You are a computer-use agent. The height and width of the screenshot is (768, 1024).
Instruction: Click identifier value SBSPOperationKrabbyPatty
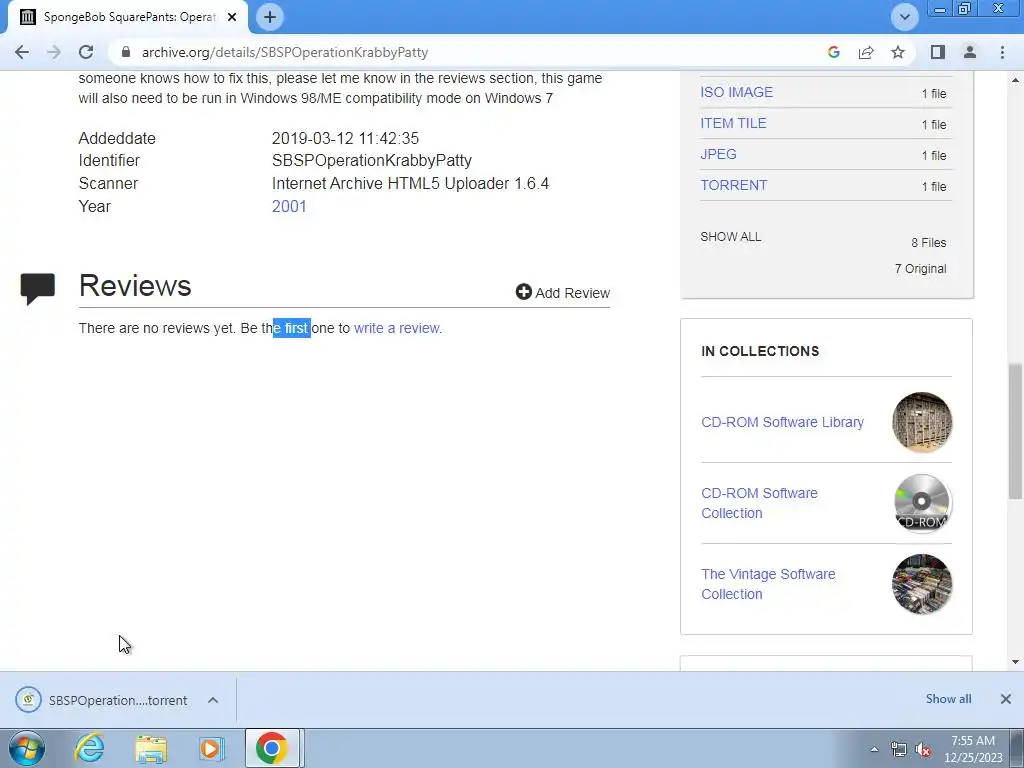coord(372,161)
